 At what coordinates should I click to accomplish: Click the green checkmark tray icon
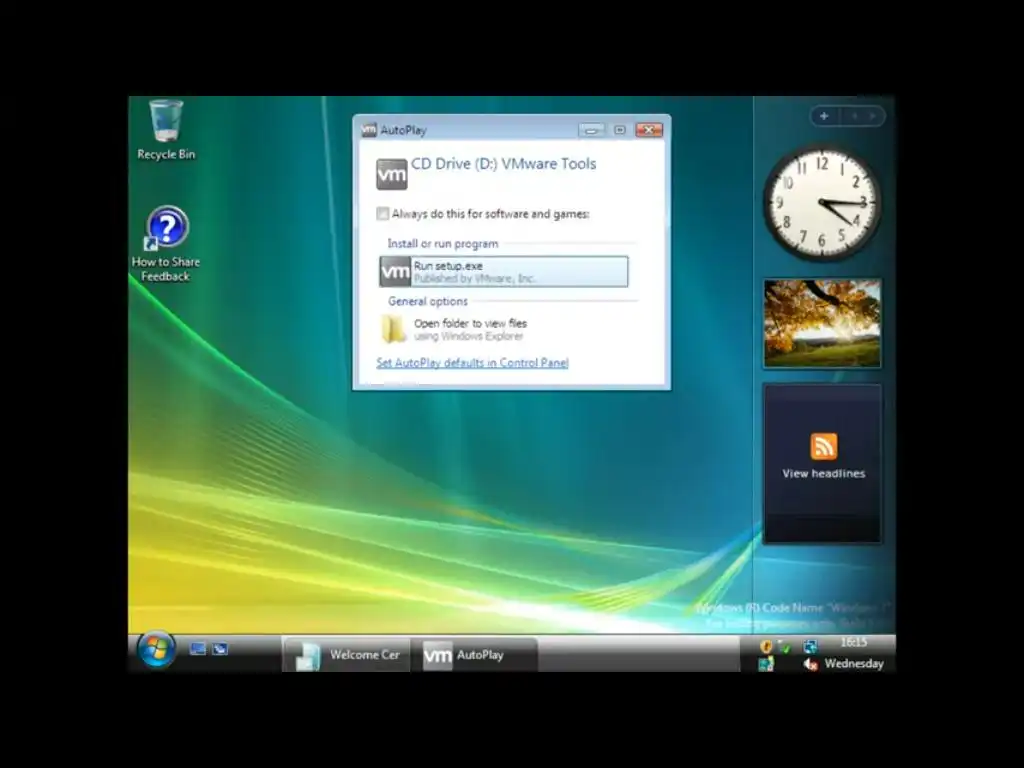(785, 648)
